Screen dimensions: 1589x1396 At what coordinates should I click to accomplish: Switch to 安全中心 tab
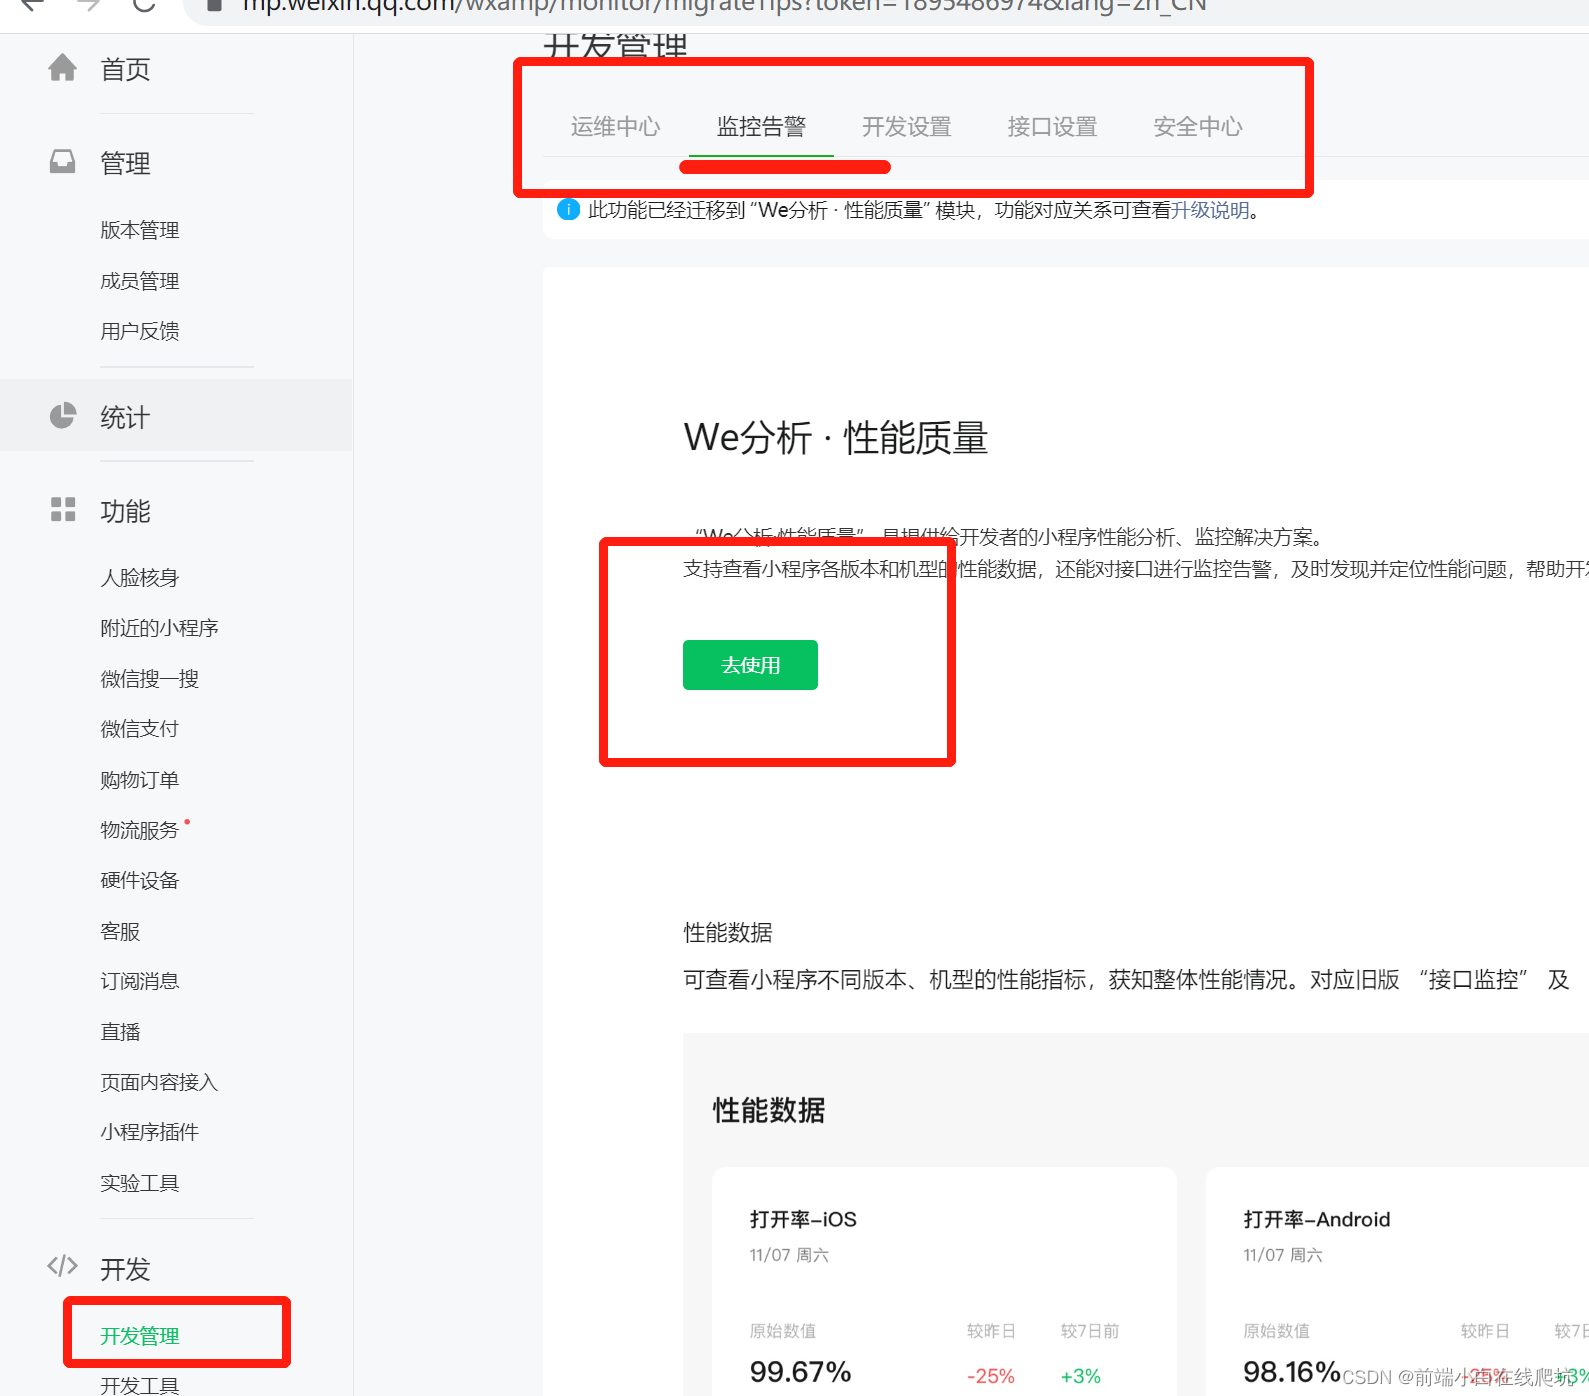1198,127
